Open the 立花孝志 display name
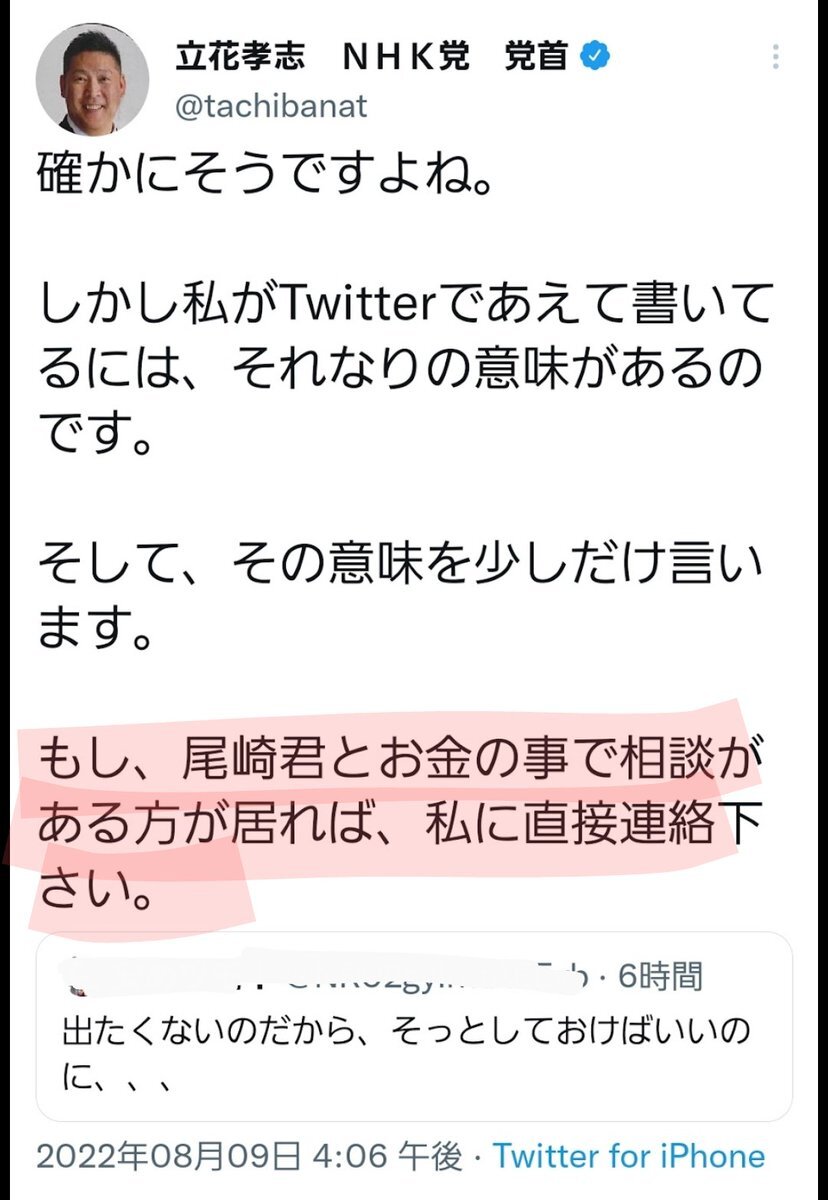828x1200 pixels. tap(241, 58)
